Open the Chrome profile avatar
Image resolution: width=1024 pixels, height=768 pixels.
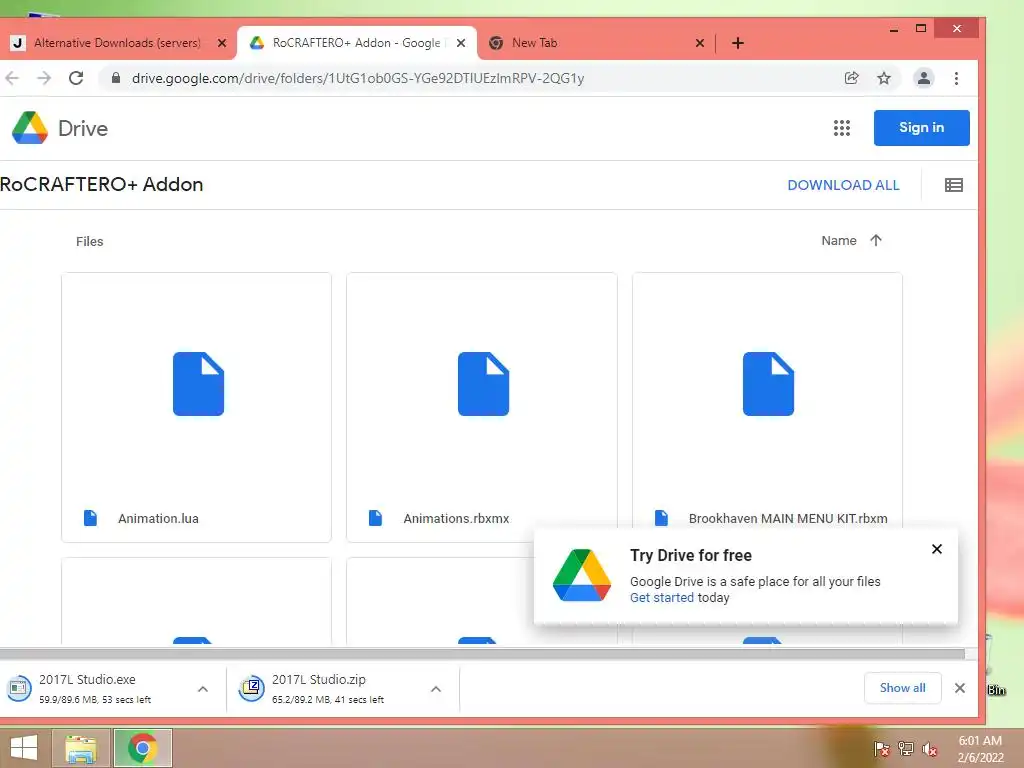(923, 78)
